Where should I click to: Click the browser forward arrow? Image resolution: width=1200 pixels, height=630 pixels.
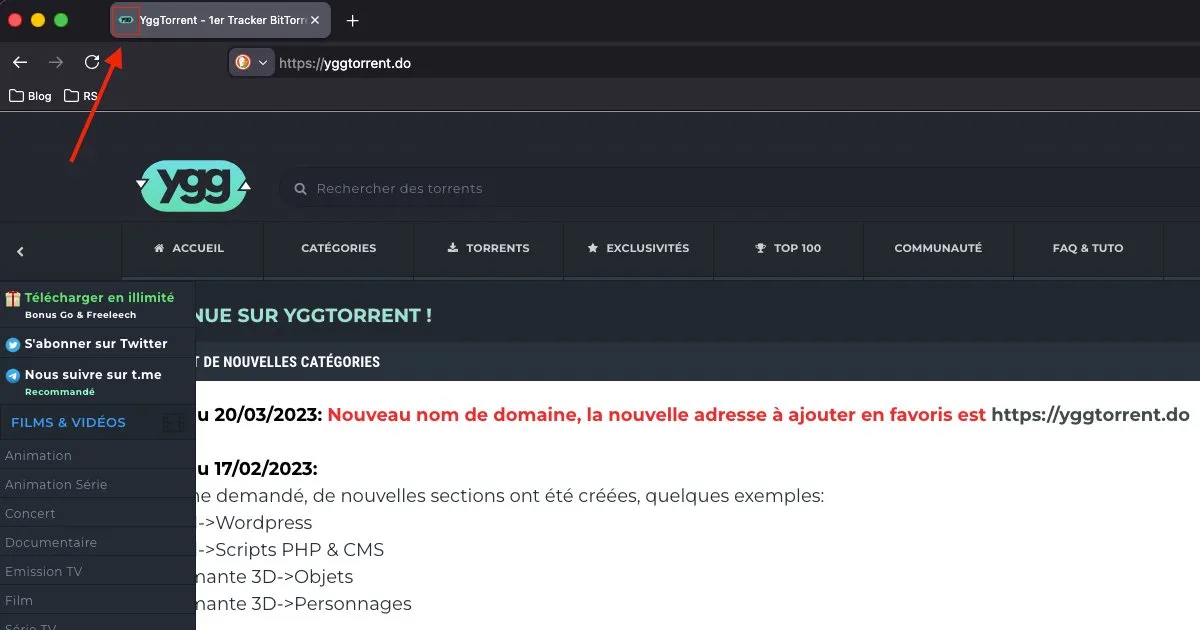56,62
